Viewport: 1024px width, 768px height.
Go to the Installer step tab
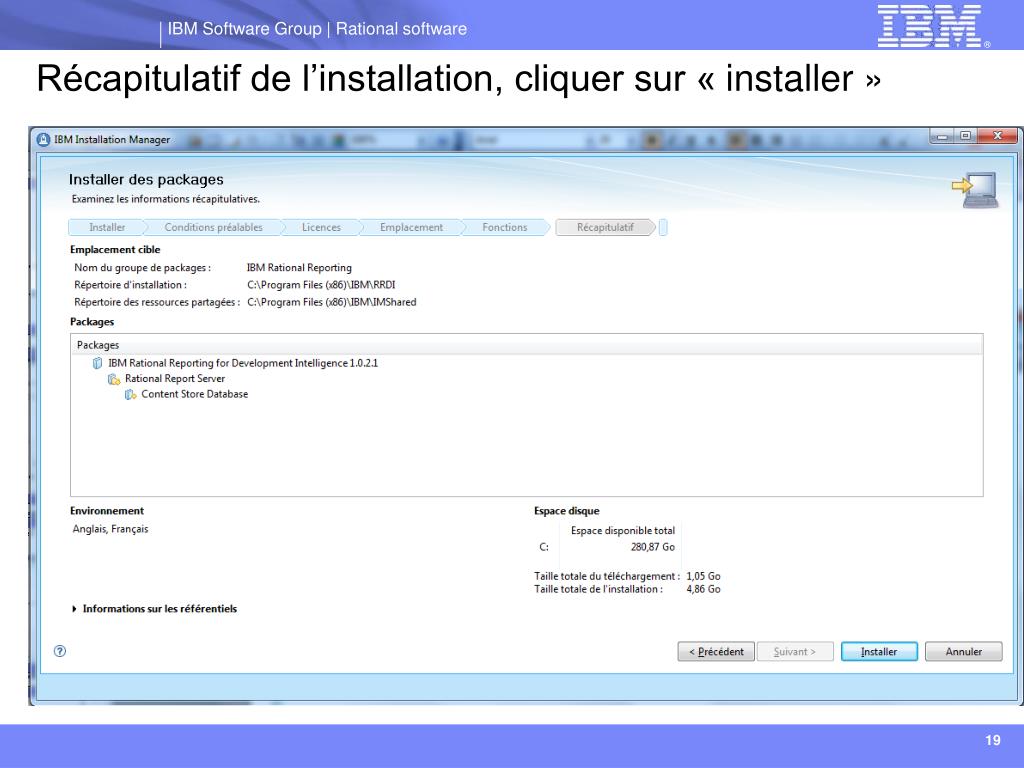[x=106, y=227]
